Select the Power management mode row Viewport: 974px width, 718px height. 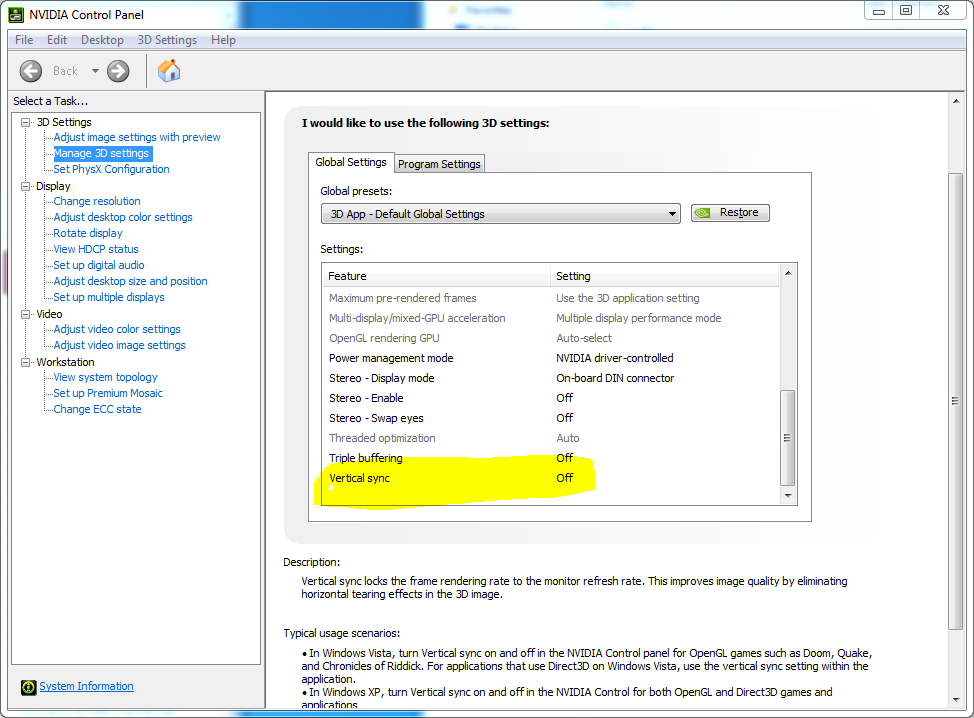(551, 358)
